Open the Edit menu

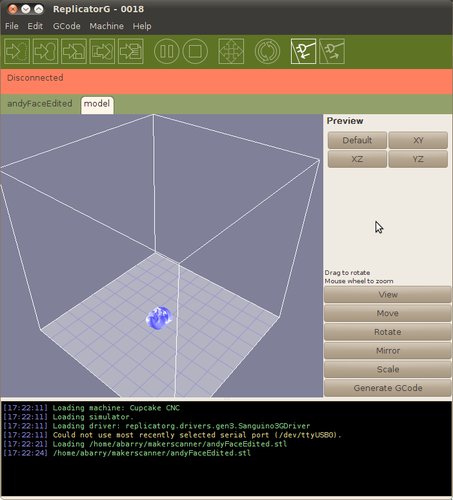[35, 26]
